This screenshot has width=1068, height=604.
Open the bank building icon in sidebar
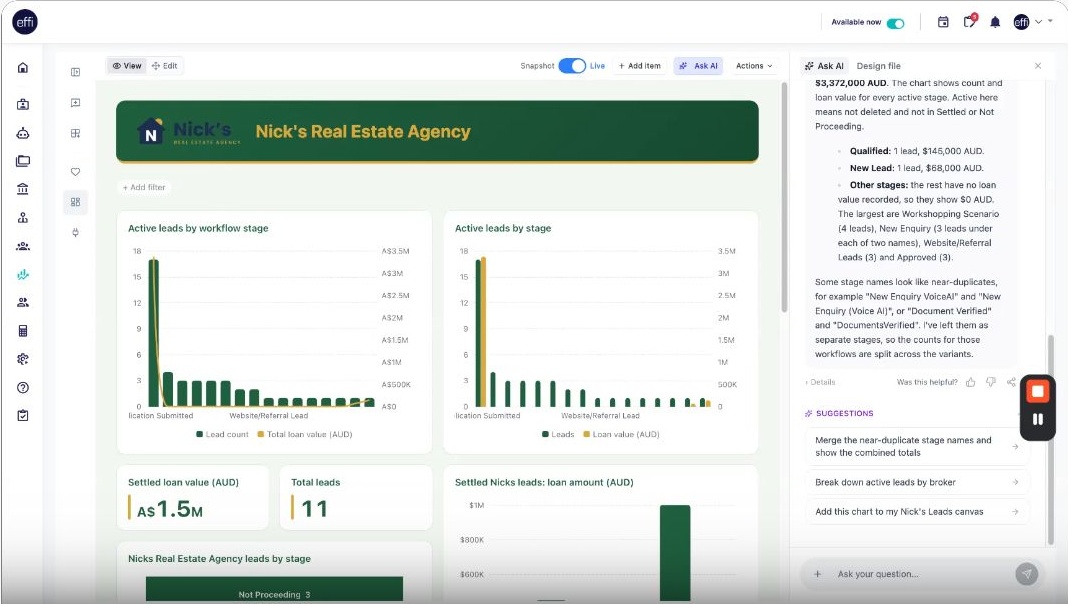22,189
